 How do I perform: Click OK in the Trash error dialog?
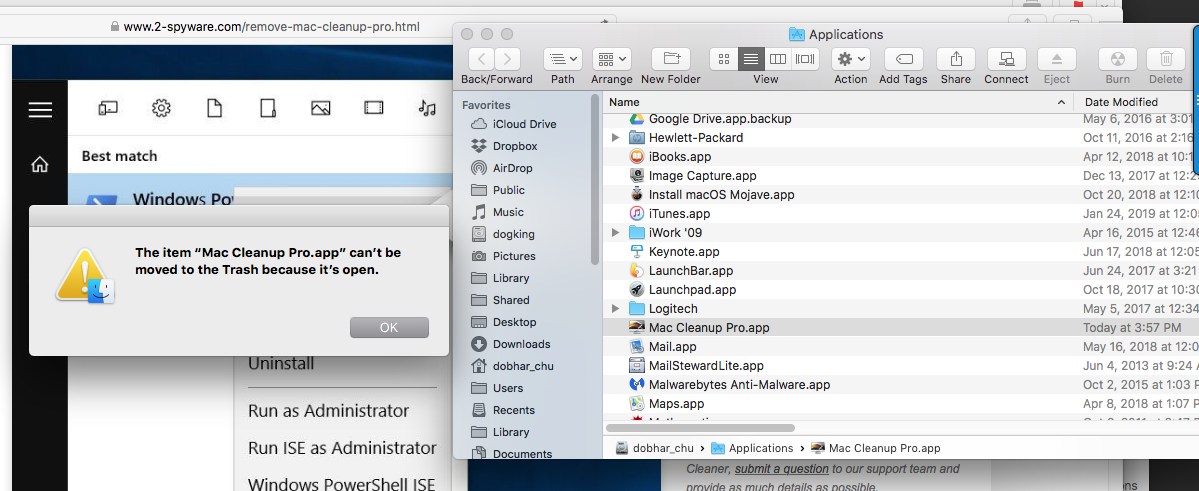coord(389,327)
